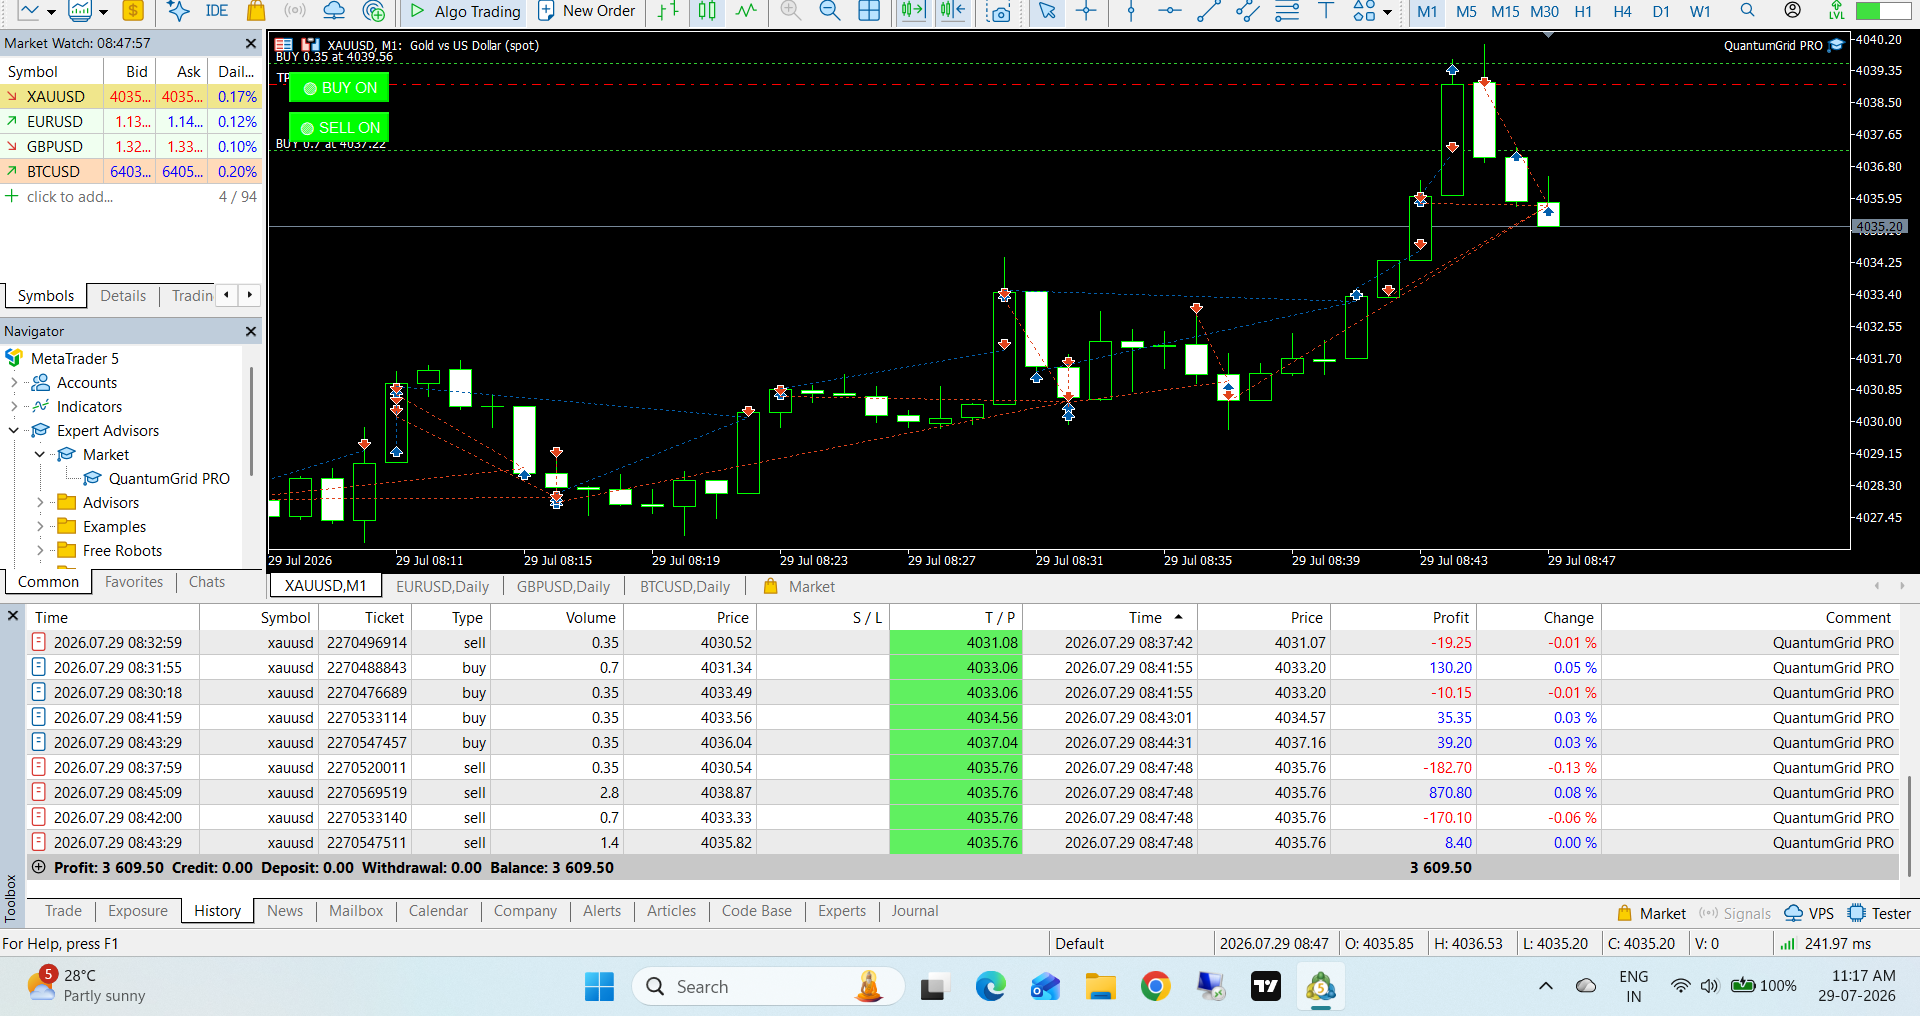
Task: Open the EURUSD,Daily chart tab
Action: [x=442, y=587]
